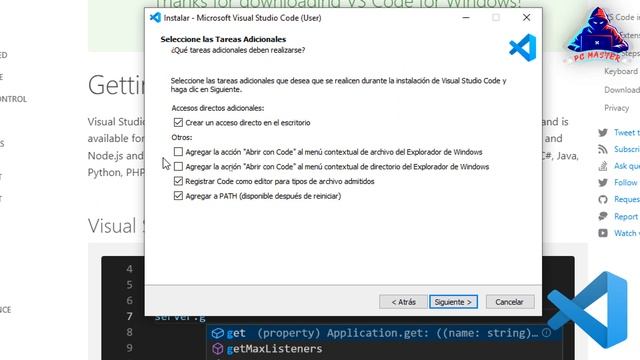The height and width of the screenshot is (360, 640).
Task: Enable 'Abrir con Code' for archivo context menu
Action: point(178,152)
